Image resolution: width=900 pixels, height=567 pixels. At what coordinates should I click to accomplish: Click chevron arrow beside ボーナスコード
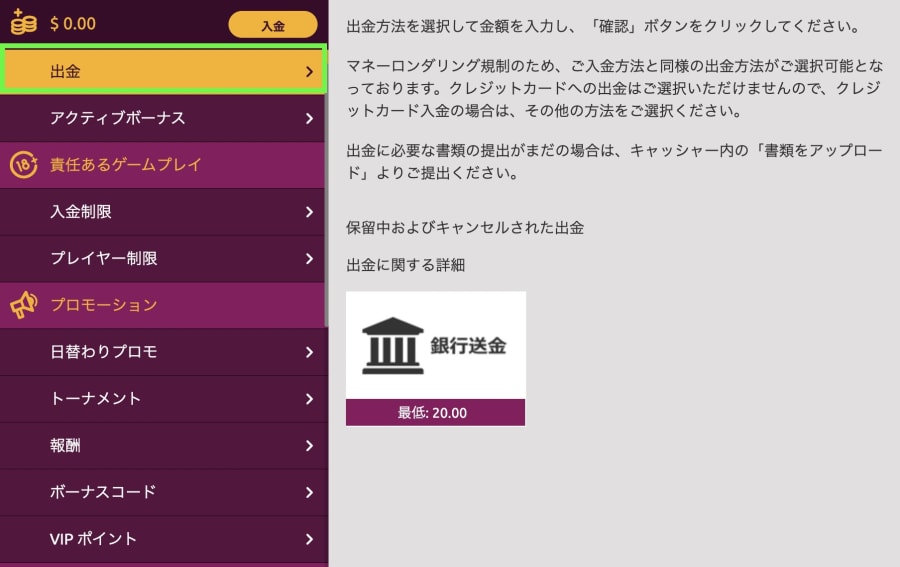(309, 492)
